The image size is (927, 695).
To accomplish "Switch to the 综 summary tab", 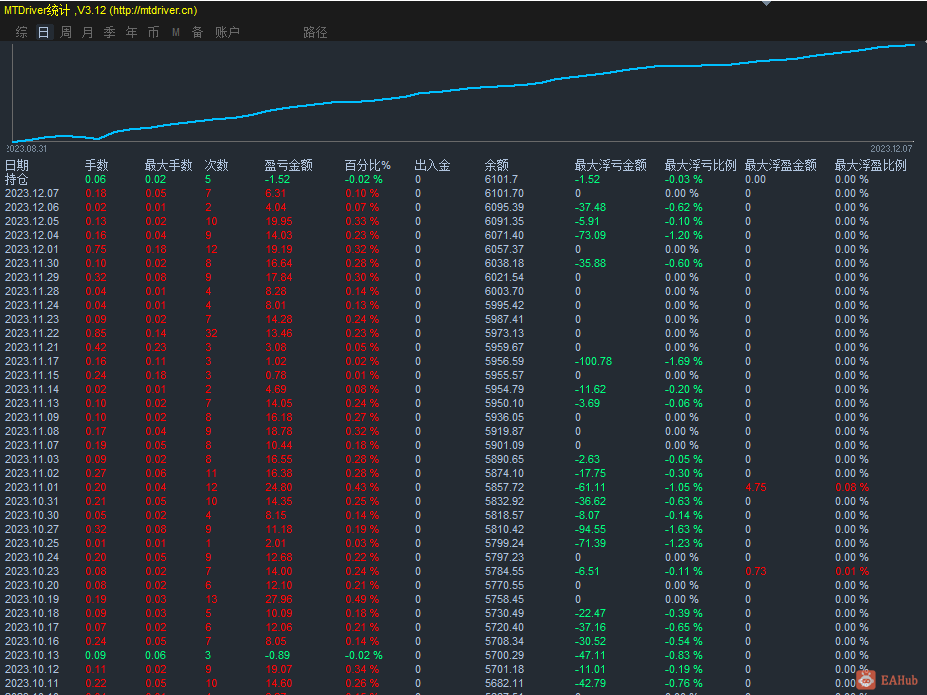I will 21,32.
